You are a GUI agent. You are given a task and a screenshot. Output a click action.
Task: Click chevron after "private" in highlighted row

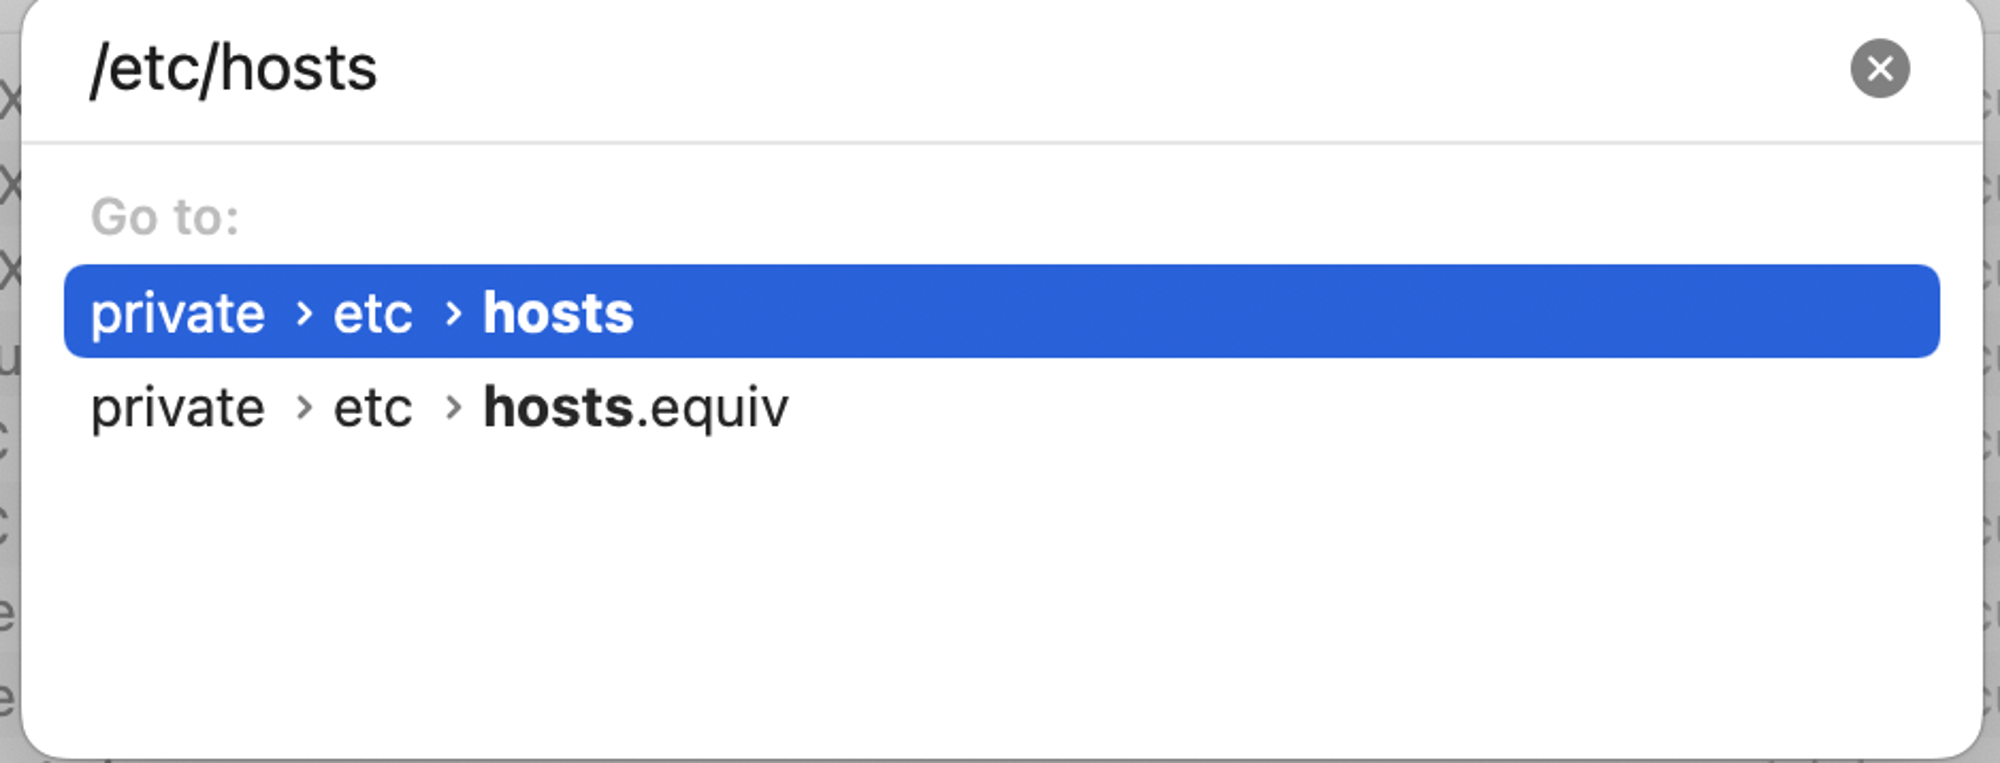[x=304, y=314]
